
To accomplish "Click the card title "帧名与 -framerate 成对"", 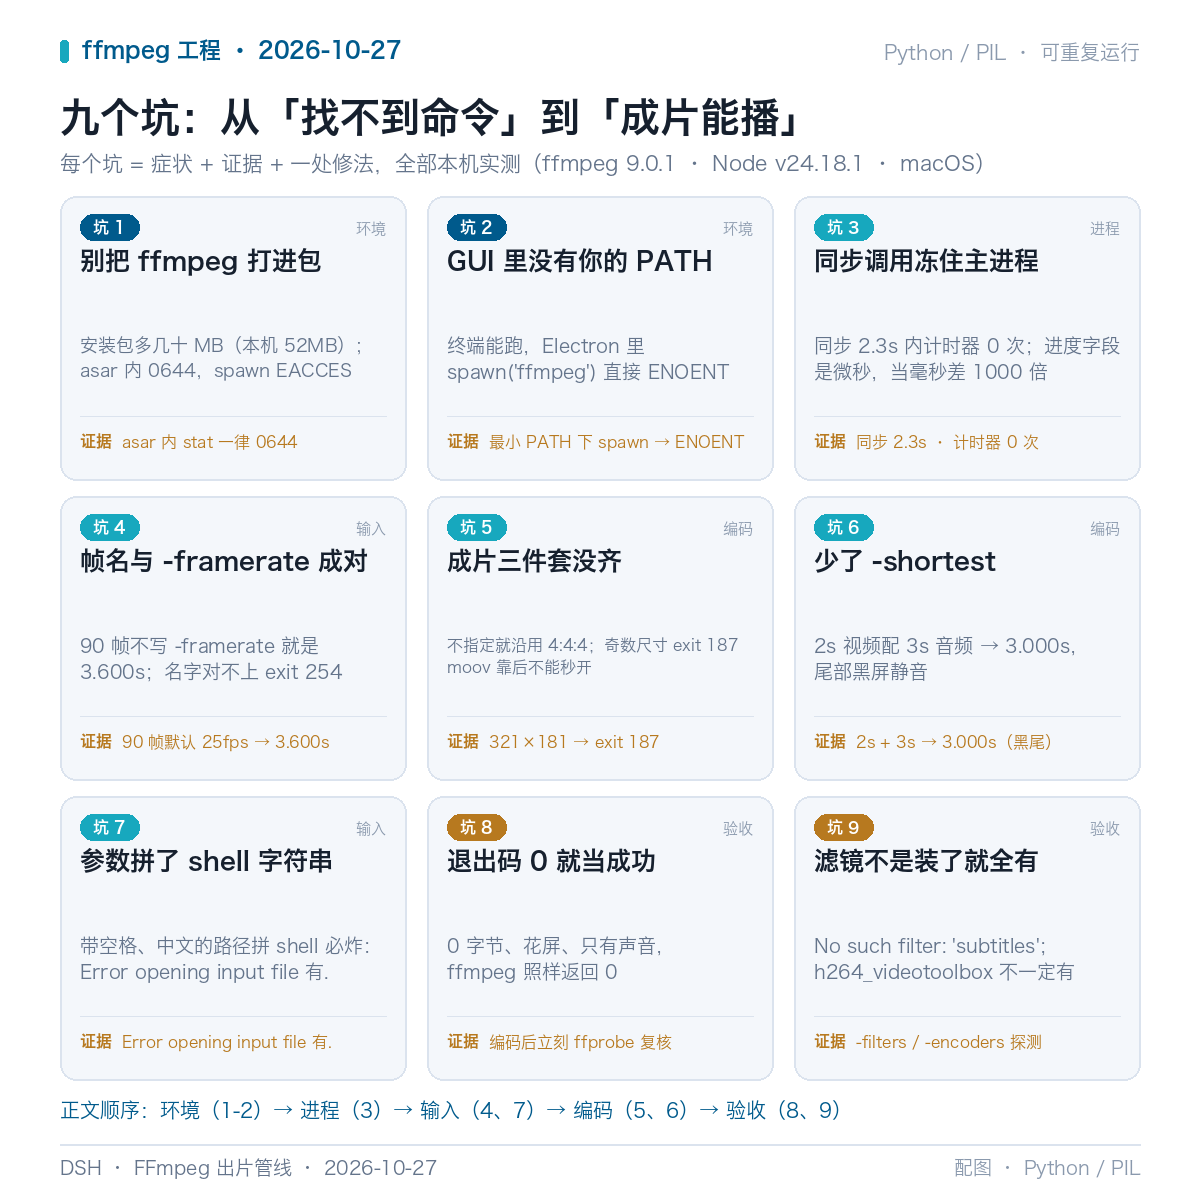I will (224, 562).
